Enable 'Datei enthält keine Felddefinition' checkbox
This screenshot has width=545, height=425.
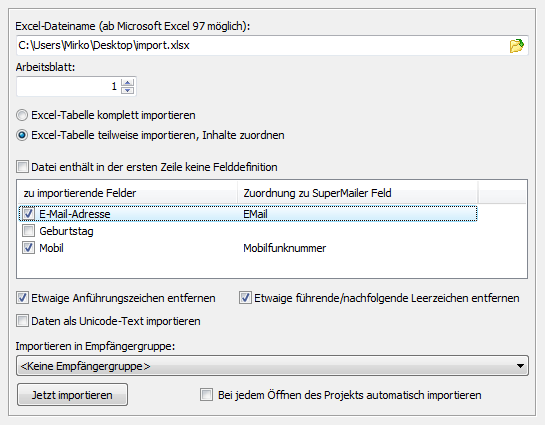pos(22,167)
